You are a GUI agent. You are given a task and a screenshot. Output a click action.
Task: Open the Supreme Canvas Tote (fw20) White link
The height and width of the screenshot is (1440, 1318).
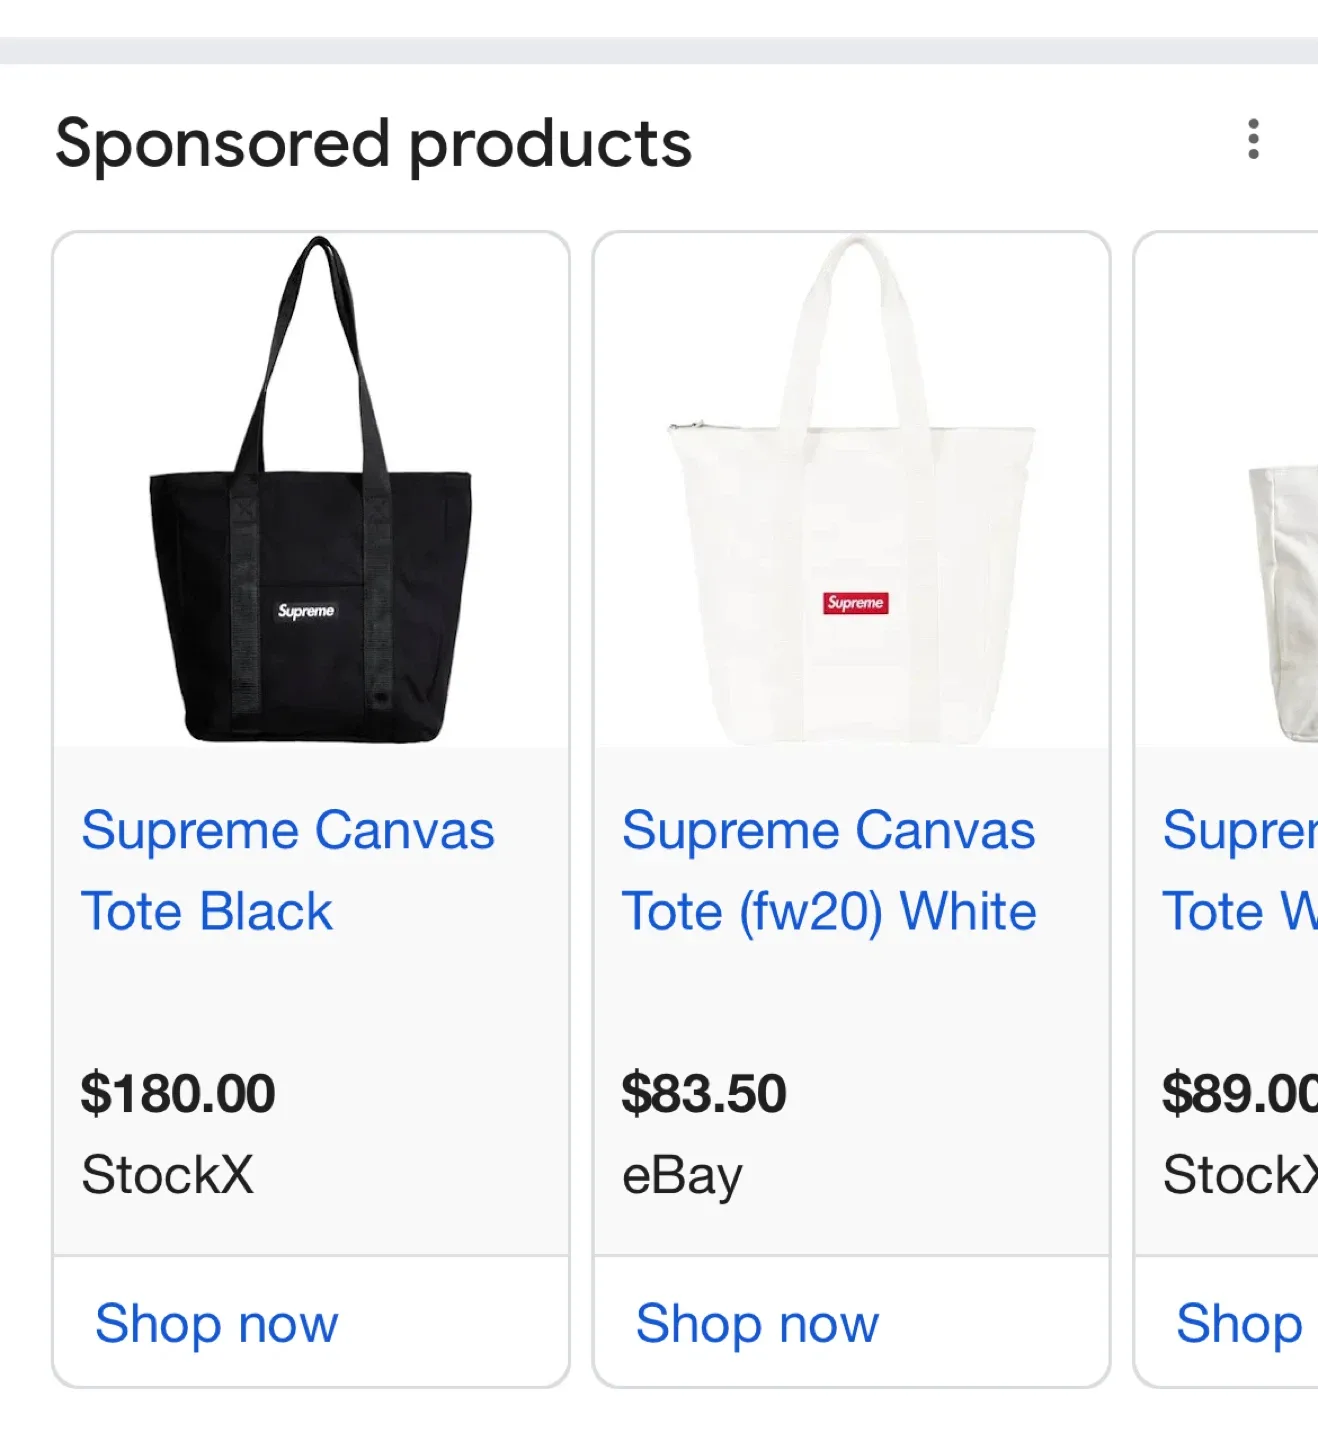tap(829, 870)
